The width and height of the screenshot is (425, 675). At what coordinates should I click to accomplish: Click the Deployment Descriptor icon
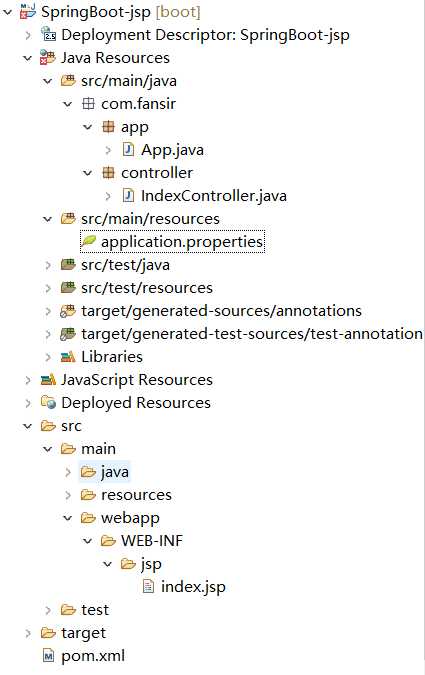(x=48, y=34)
